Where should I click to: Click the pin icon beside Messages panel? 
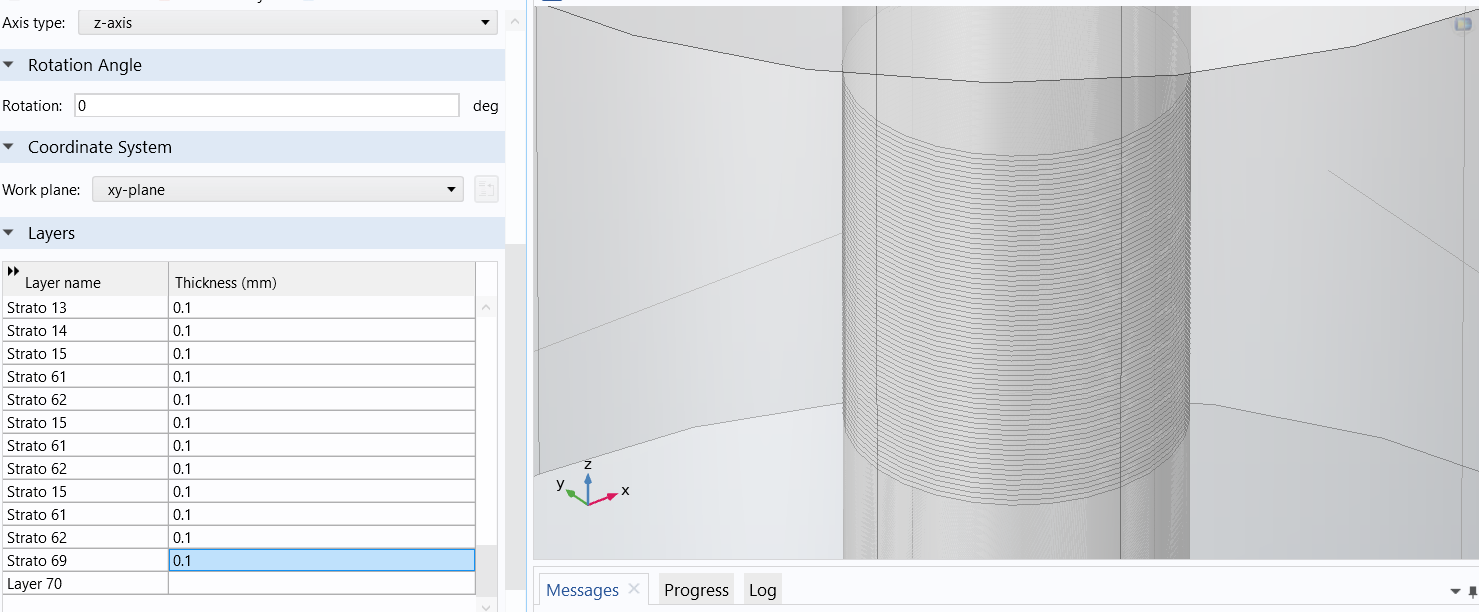[x=1472, y=592]
